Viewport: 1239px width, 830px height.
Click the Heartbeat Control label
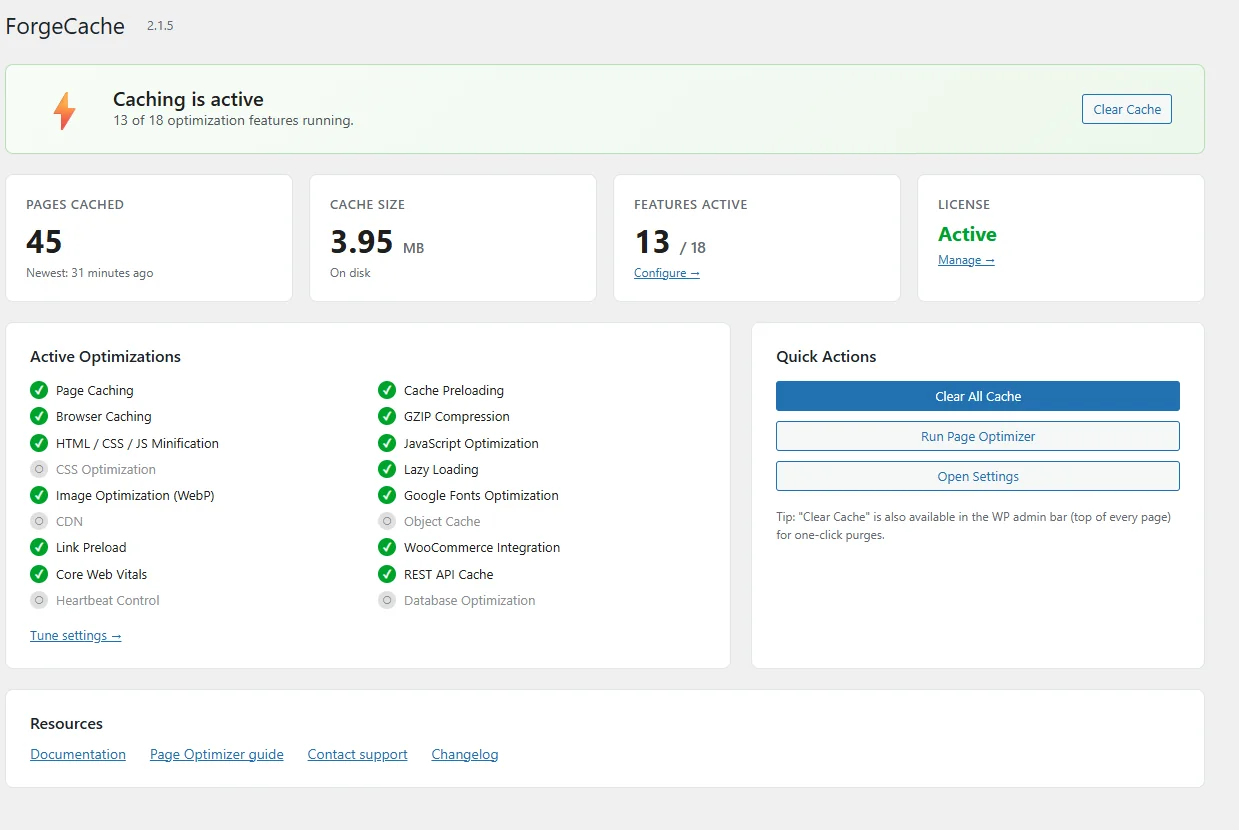pyautogui.click(x=108, y=600)
